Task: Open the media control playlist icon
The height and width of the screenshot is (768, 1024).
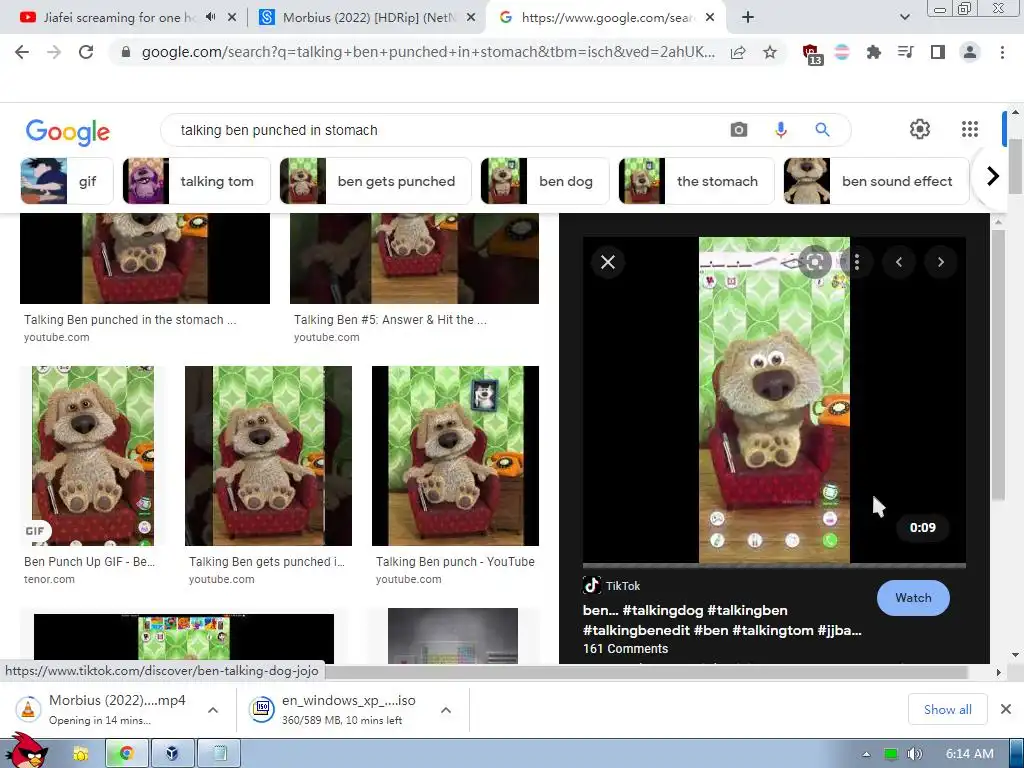Action: coord(905,52)
